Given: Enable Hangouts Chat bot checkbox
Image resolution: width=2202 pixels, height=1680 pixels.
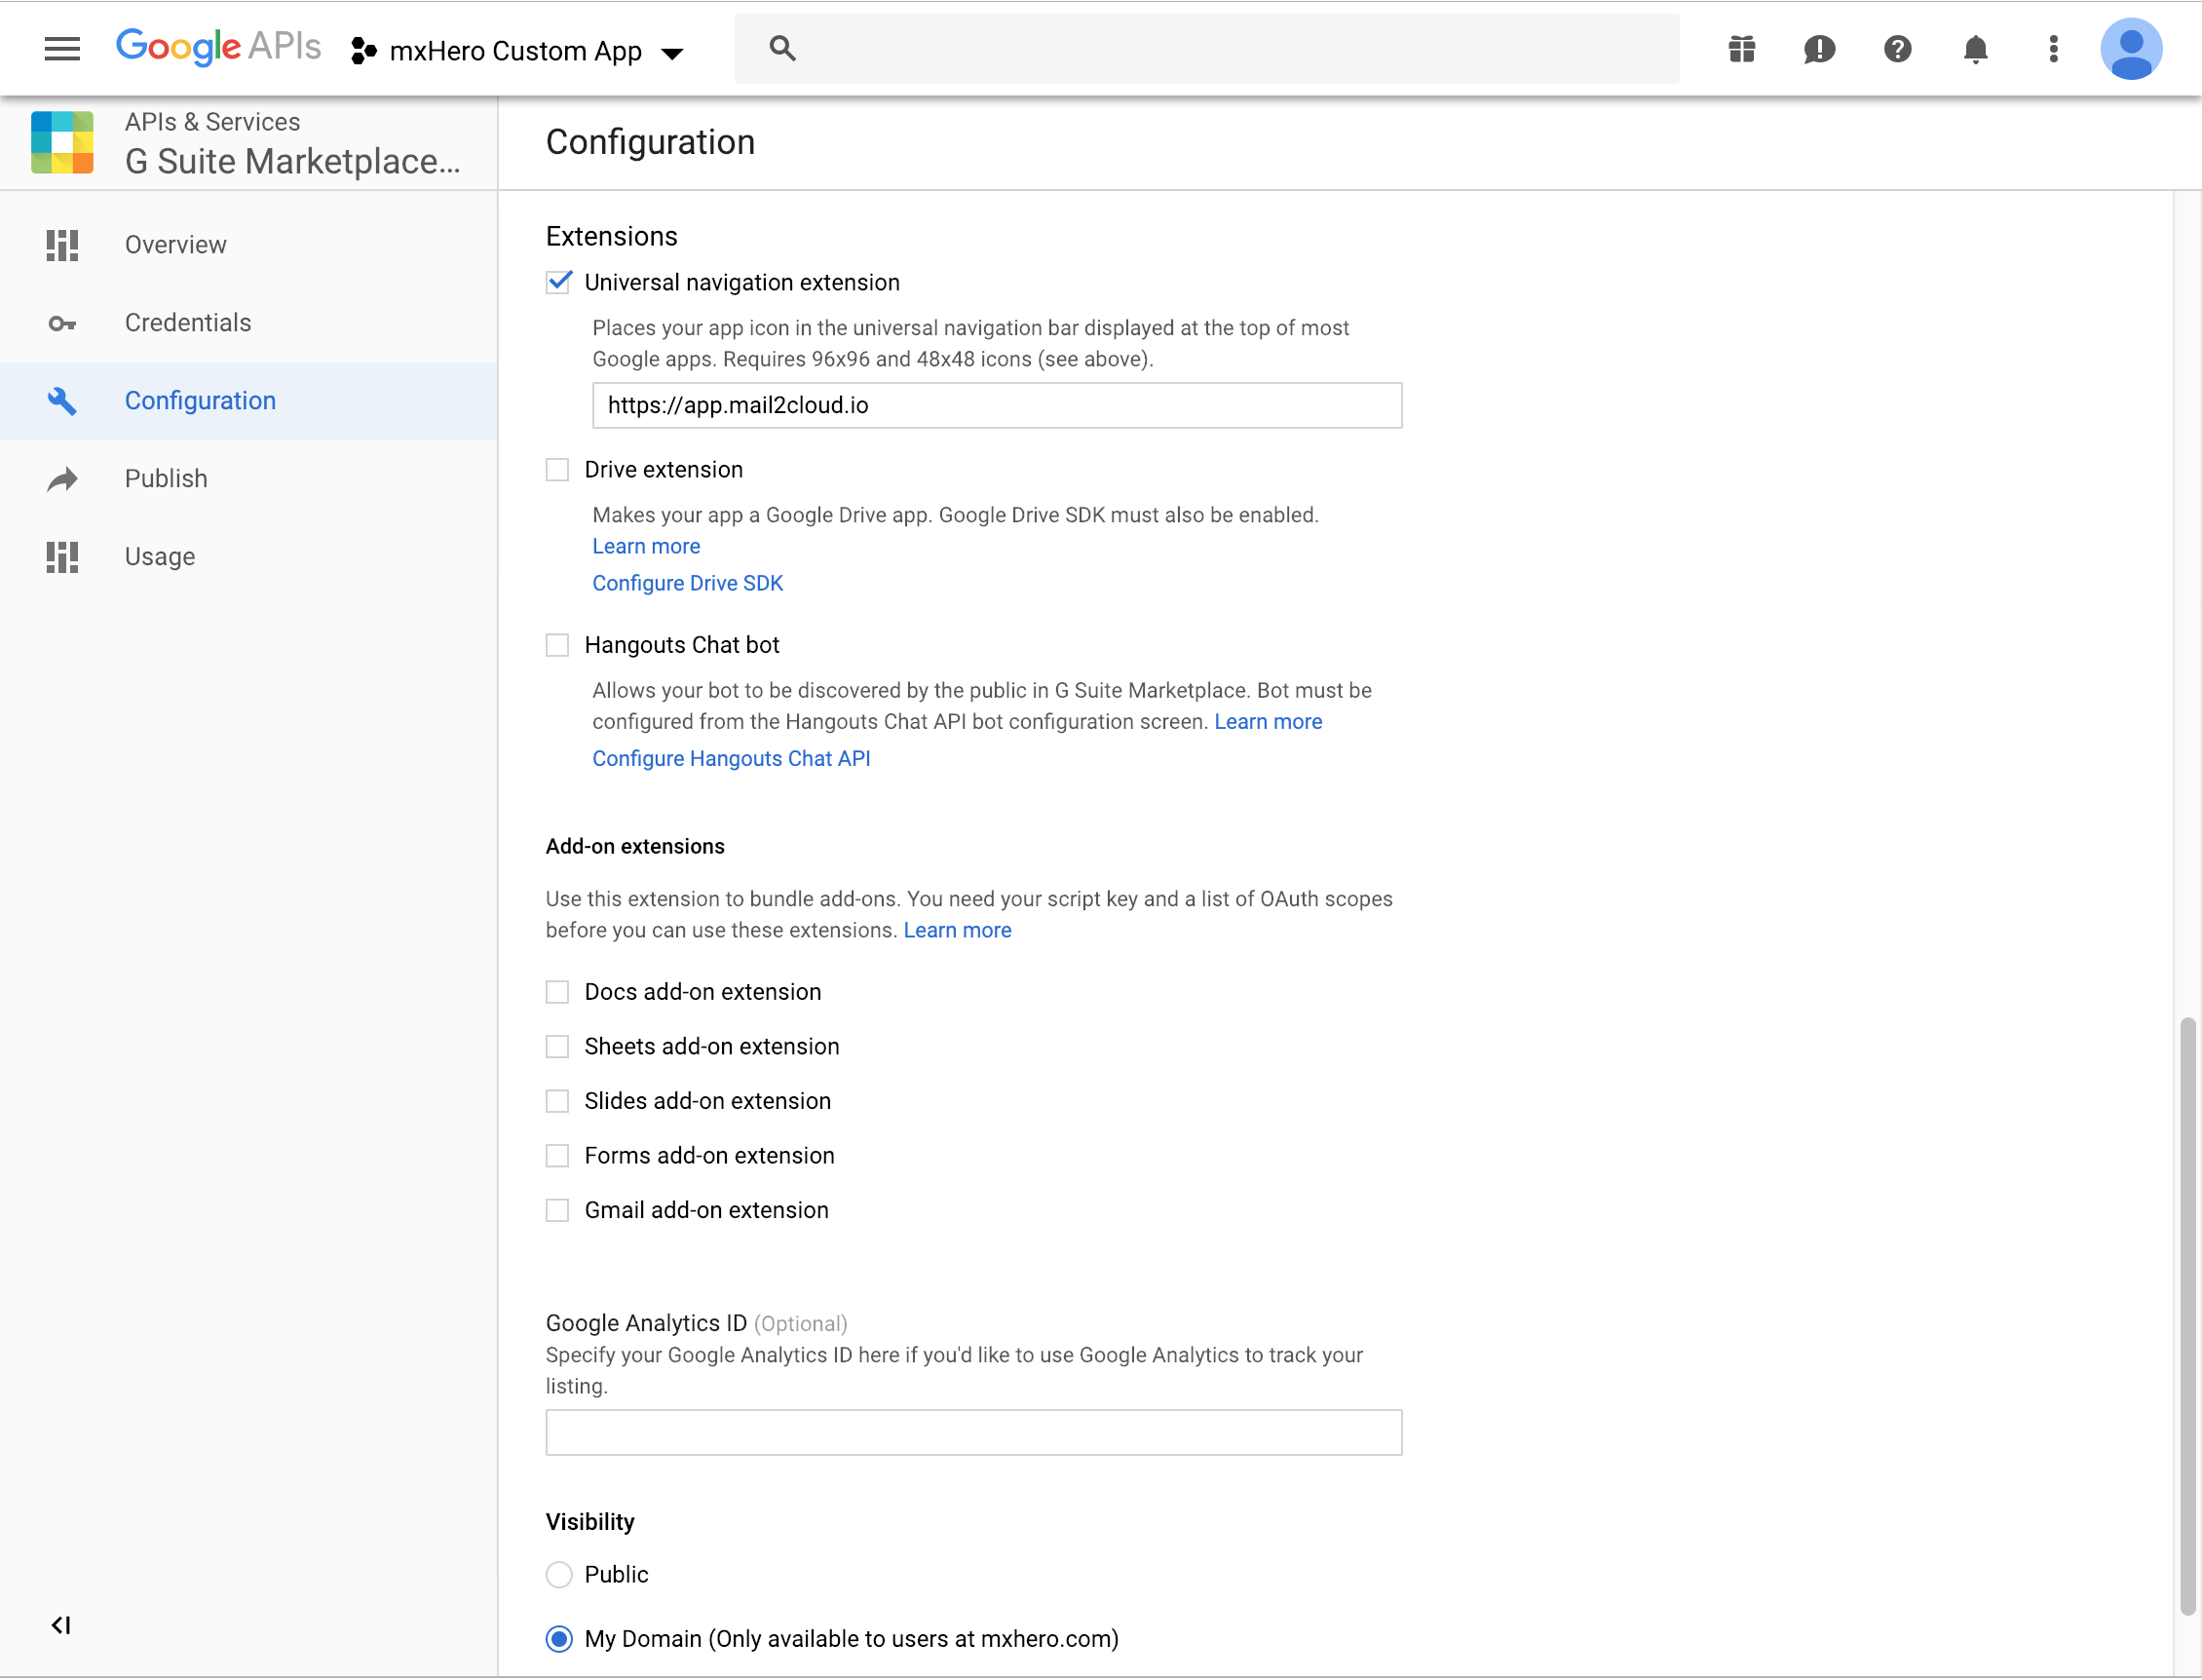Looking at the screenshot, I should 557,644.
